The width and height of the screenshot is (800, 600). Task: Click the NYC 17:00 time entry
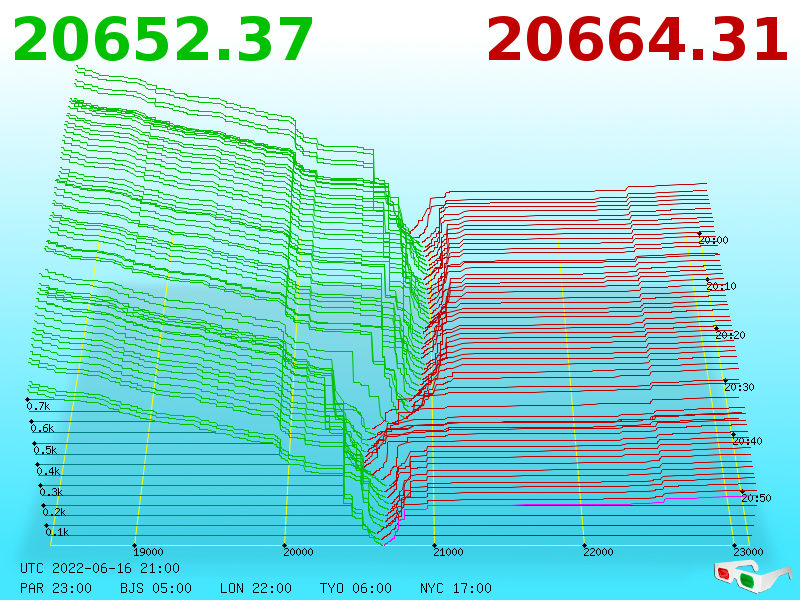[456, 588]
